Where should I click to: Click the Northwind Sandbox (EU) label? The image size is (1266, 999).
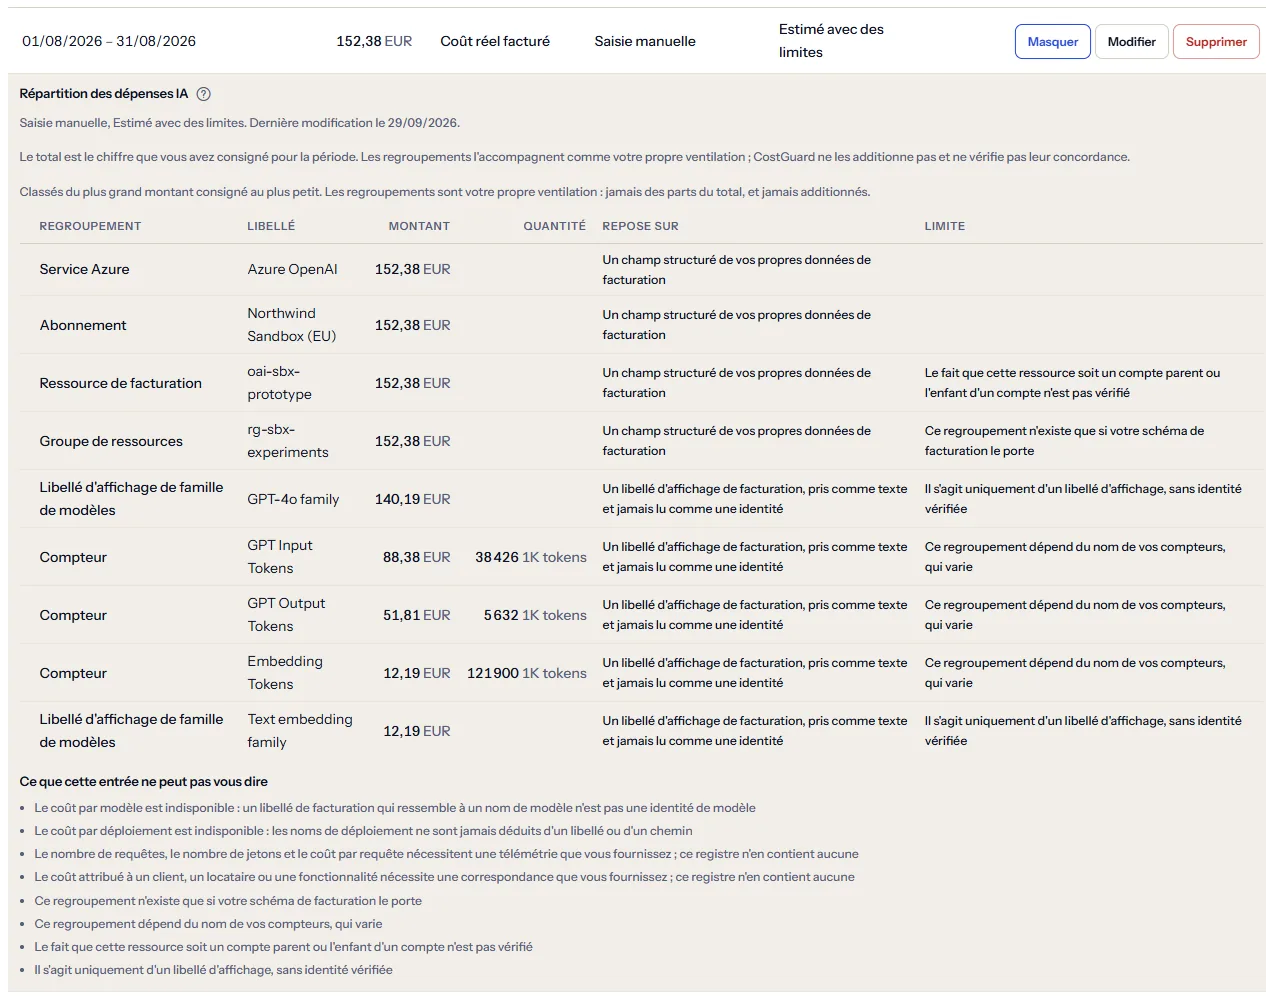291,325
